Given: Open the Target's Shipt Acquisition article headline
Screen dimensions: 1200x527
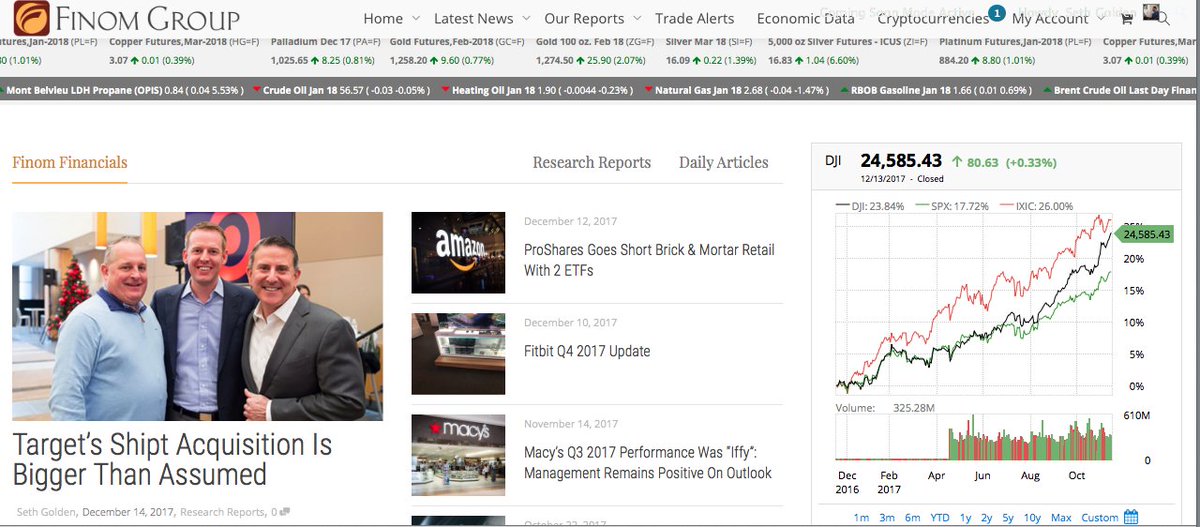Looking at the screenshot, I should (172, 459).
